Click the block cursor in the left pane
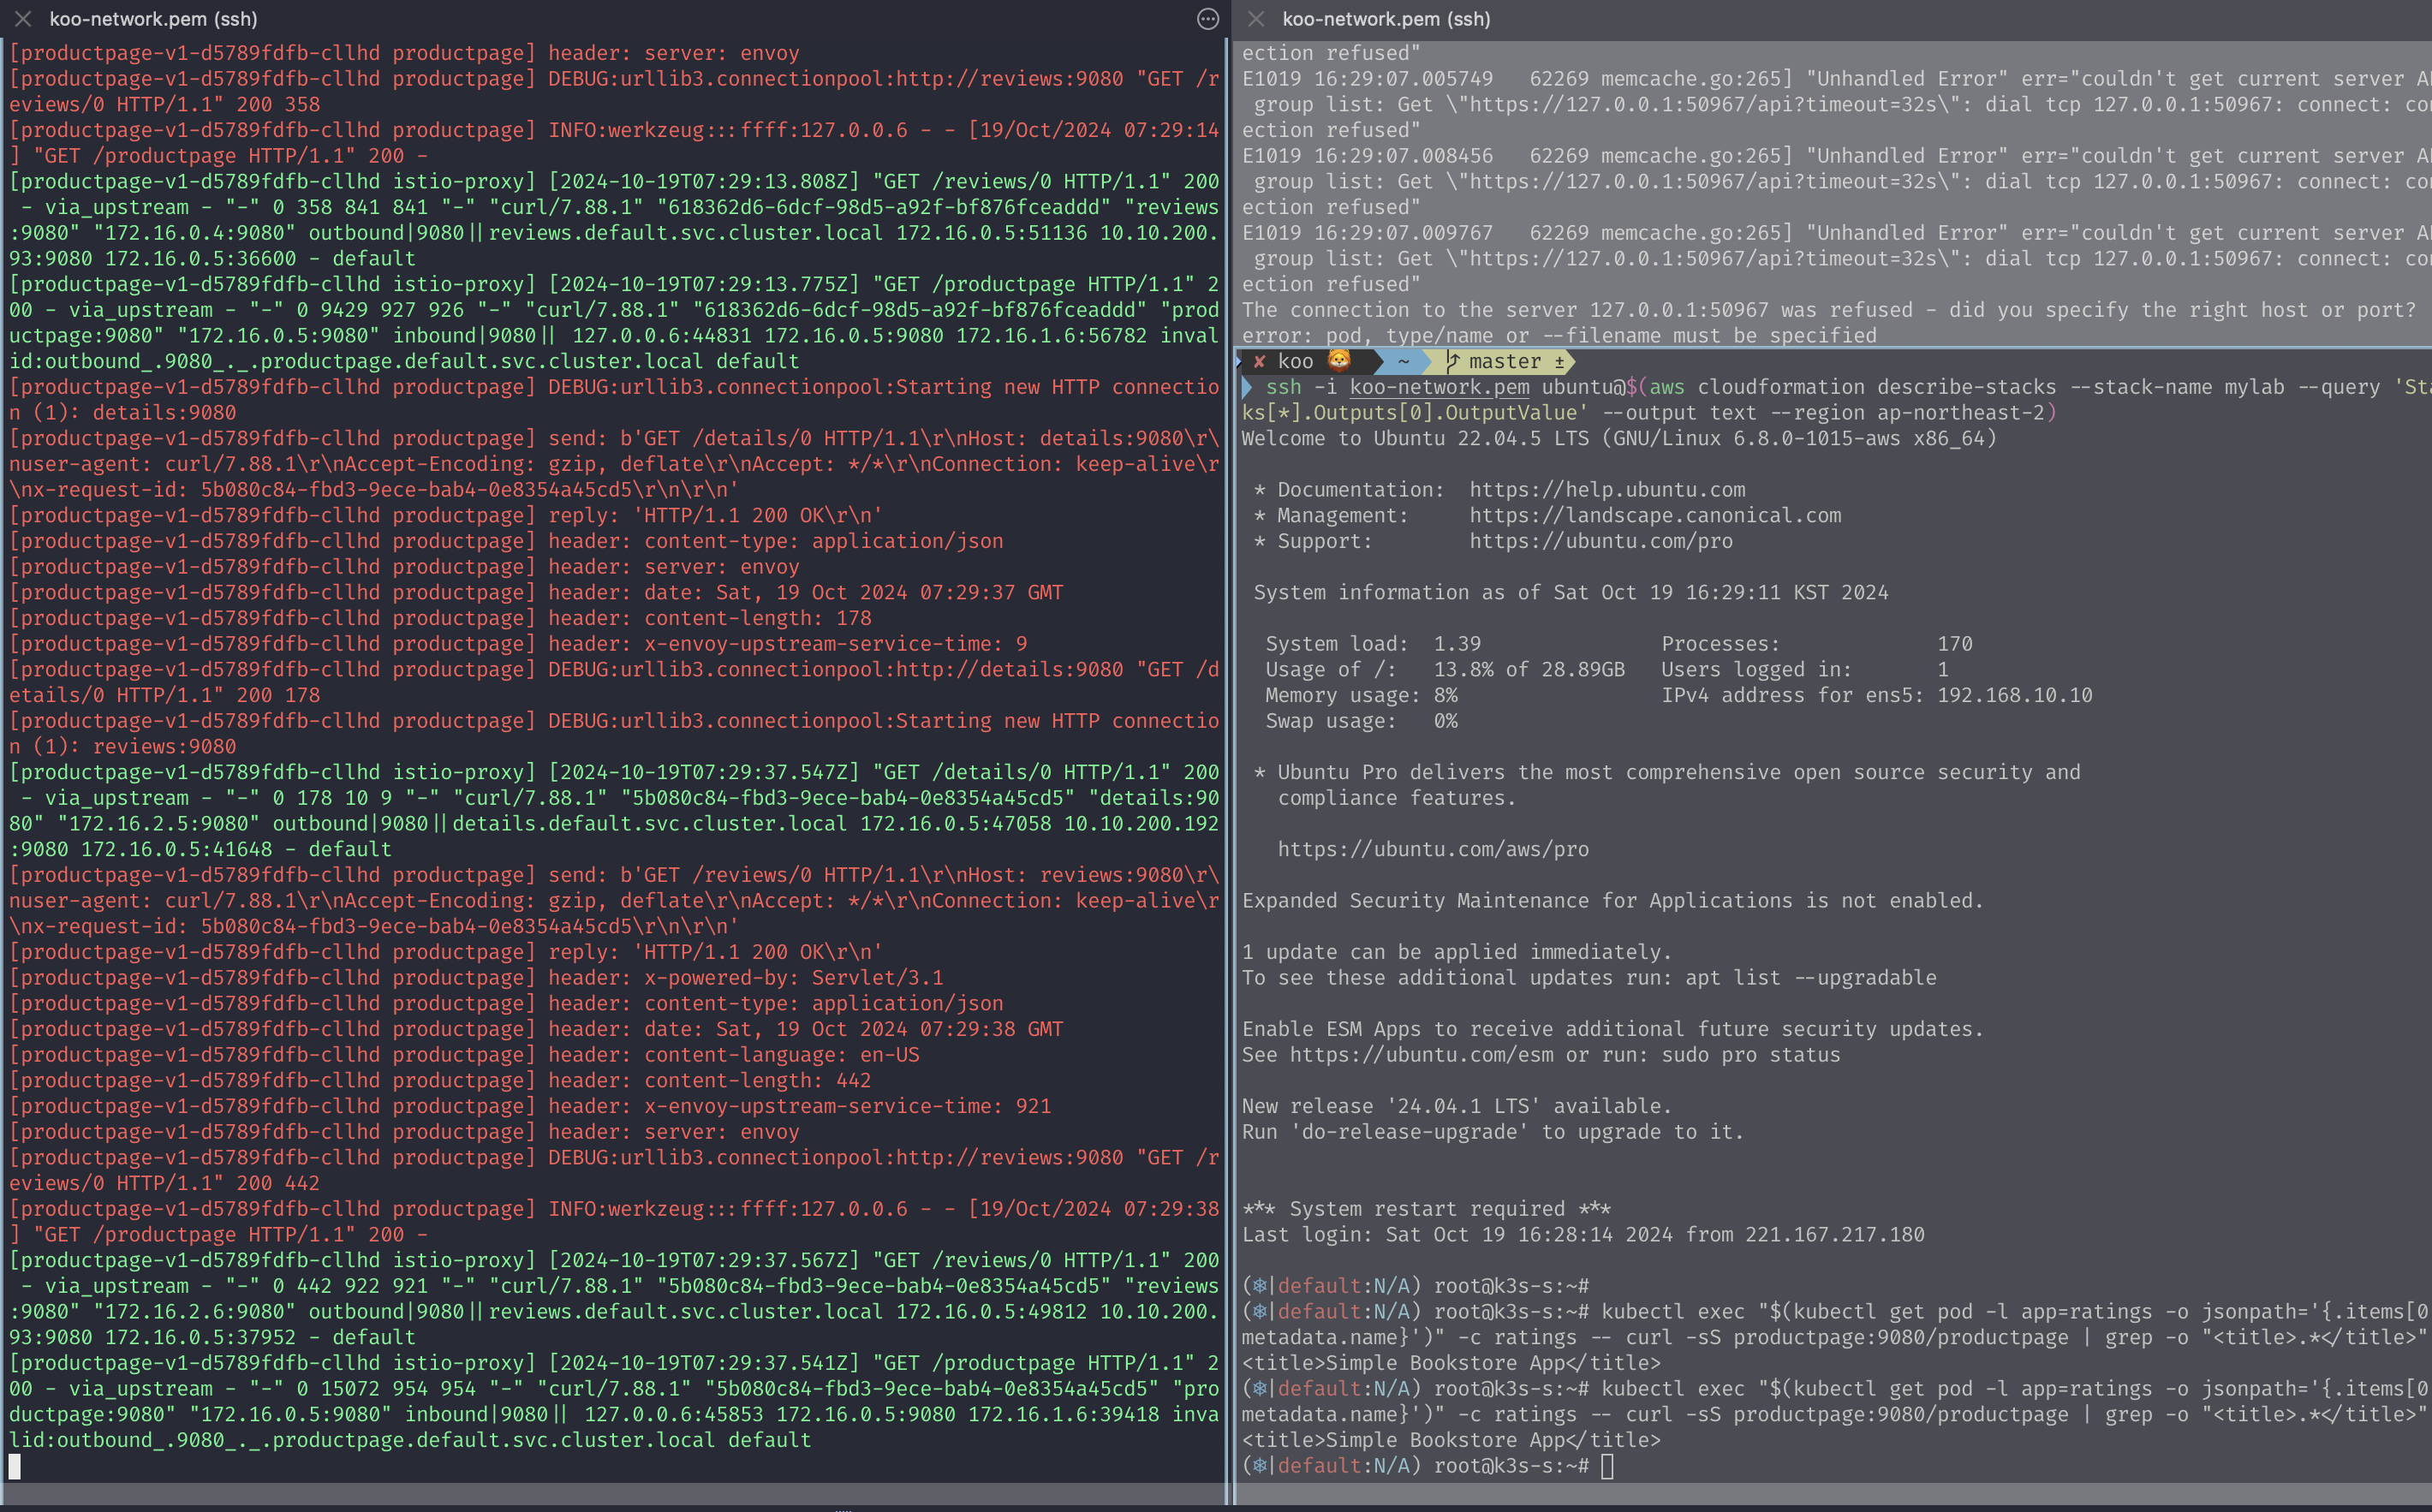 pos(14,1466)
